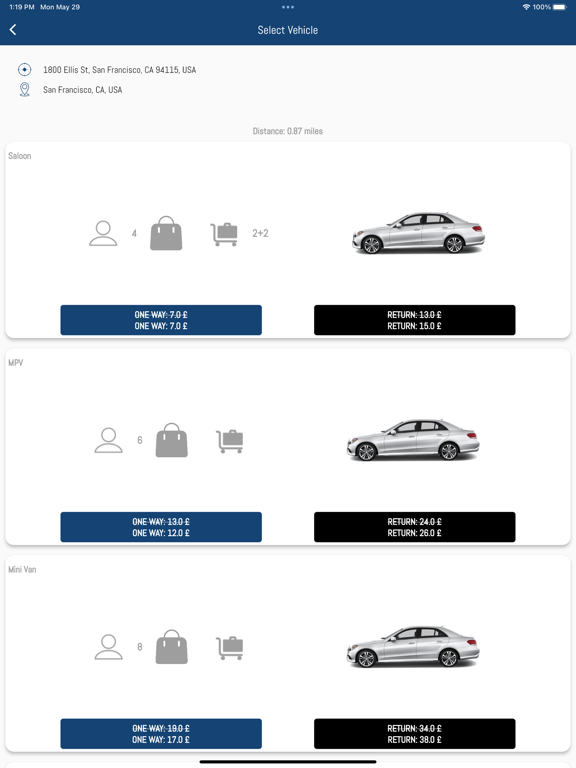The image size is (576, 768).
Task: Select Saloon RETURN 15.0 £ fare
Action: pos(414,320)
